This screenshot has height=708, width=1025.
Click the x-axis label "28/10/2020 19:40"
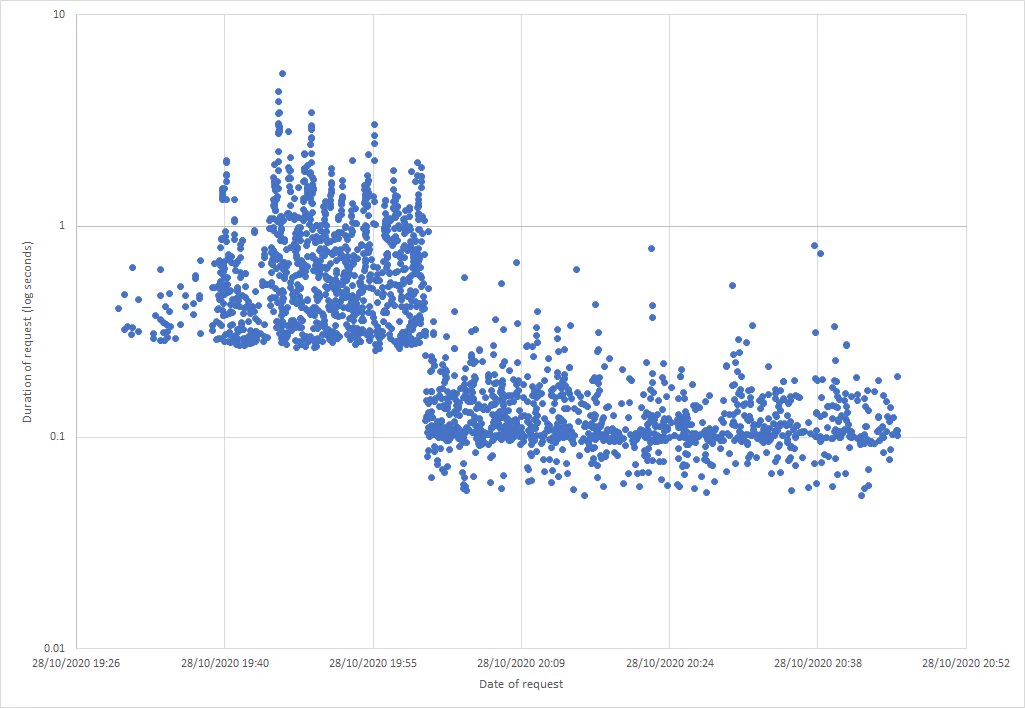pyautogui.click(x=225, y=664)
